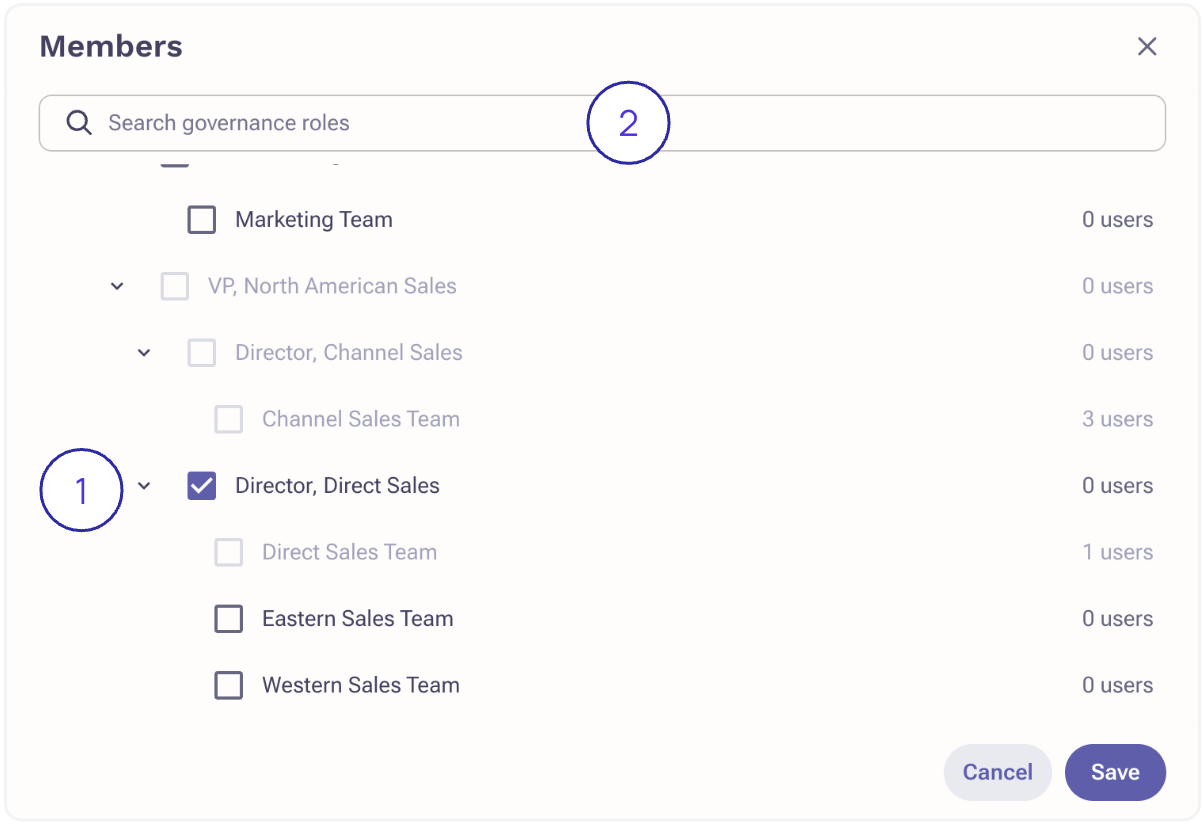Collapse the Director, Direct Sales node
The height and width of the screenshot is (824, 1204).
[x=144, y=486]
